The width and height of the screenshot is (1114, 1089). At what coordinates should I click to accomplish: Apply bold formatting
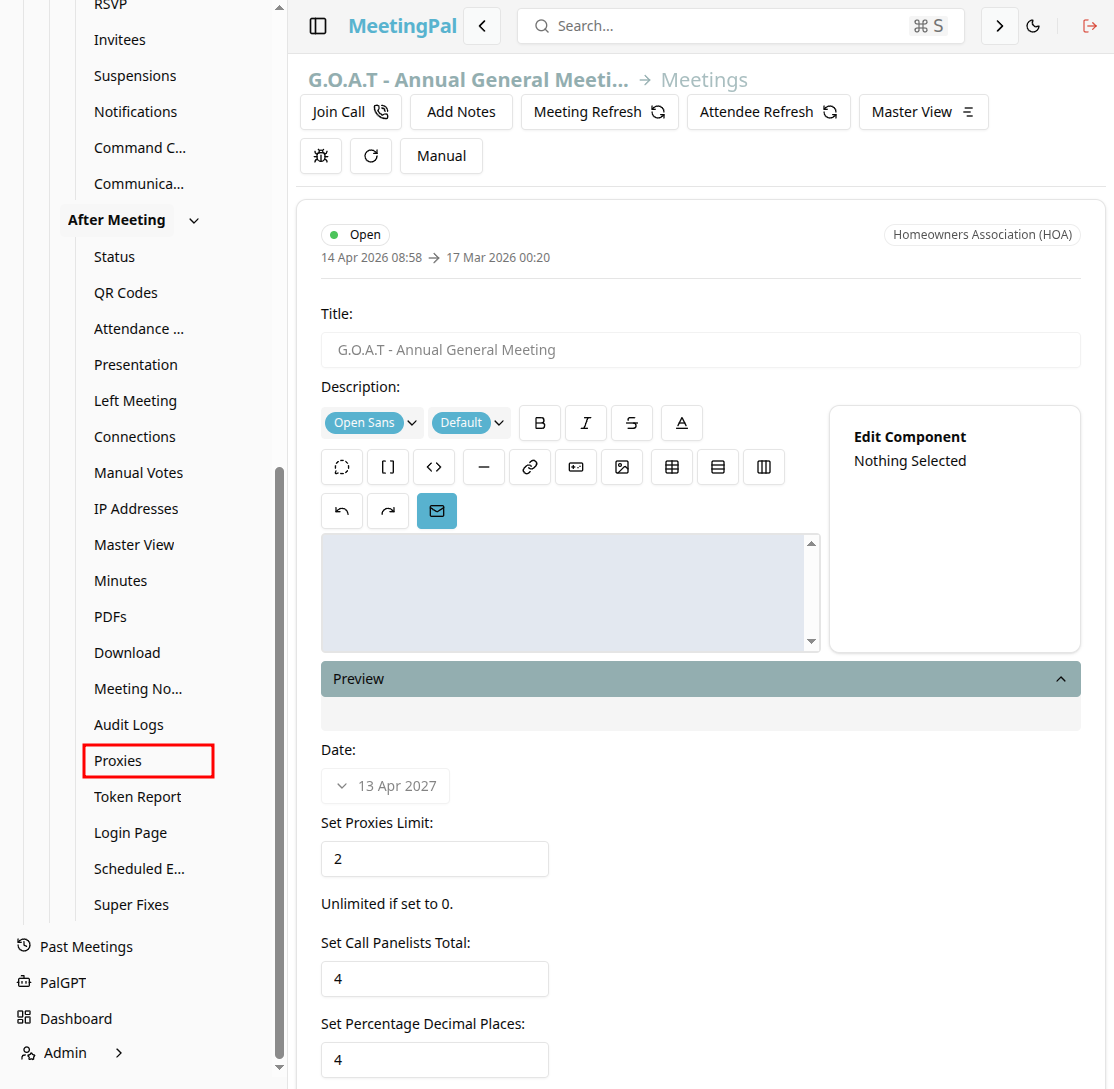point(540,423)
